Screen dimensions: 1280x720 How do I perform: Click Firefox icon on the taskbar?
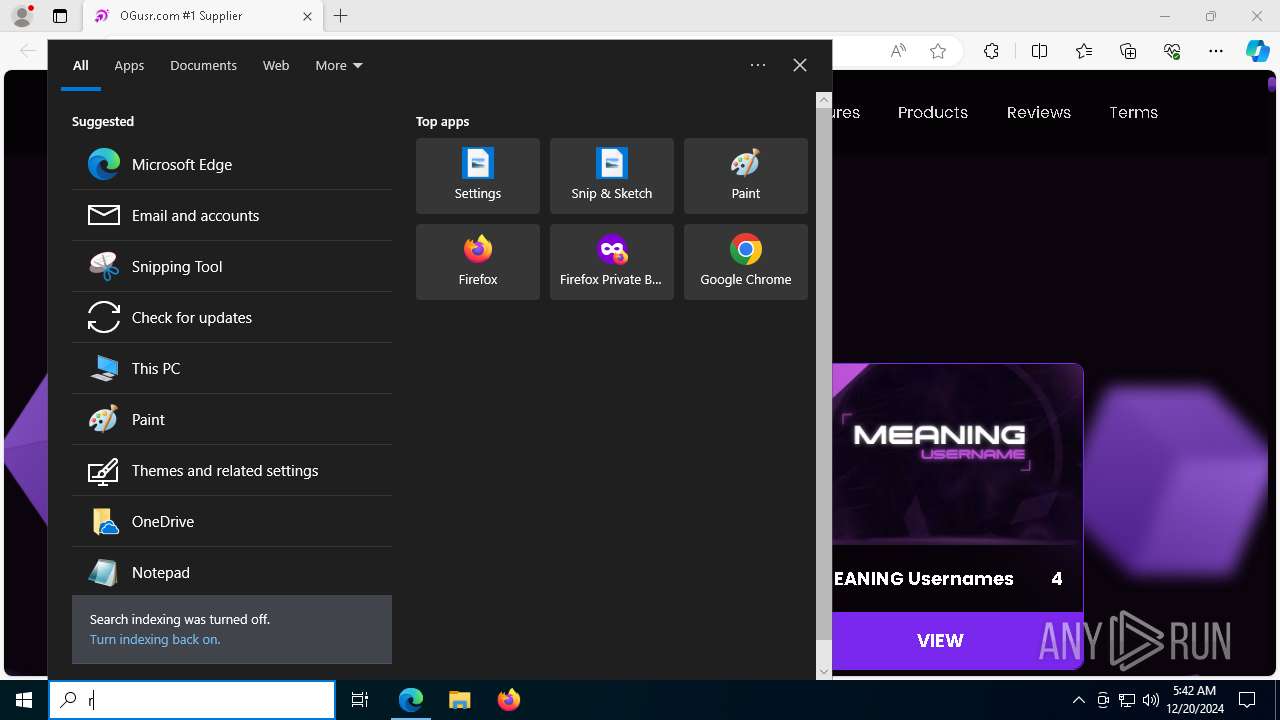click(x=509, y=700)
